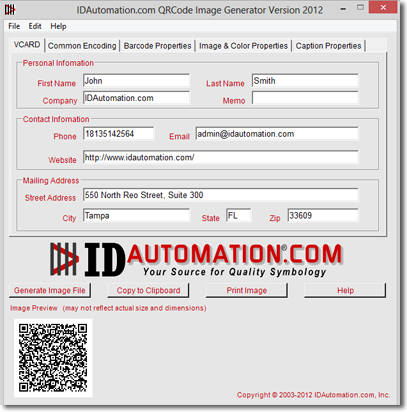Image resolution: width=407 pixels, height=412 pixels.
Task: Click the Street Address field
Action: pyautogui.click(x=221, y=195)
